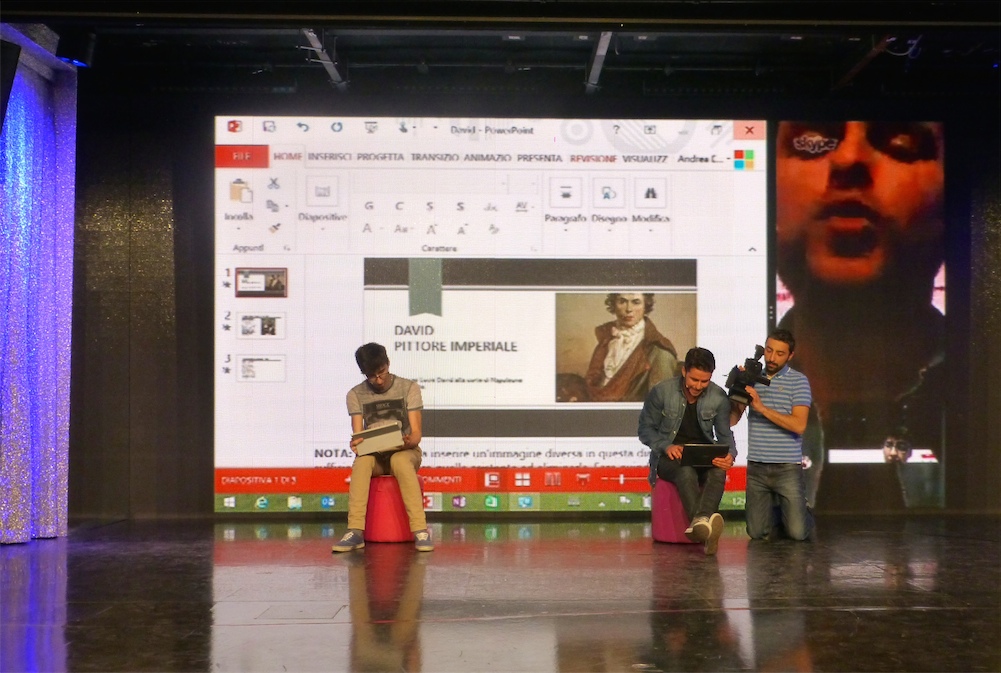This screenshot has height=673, width=1001.
Task: Open the TRANSIZIONI tab
Action: 434,157
